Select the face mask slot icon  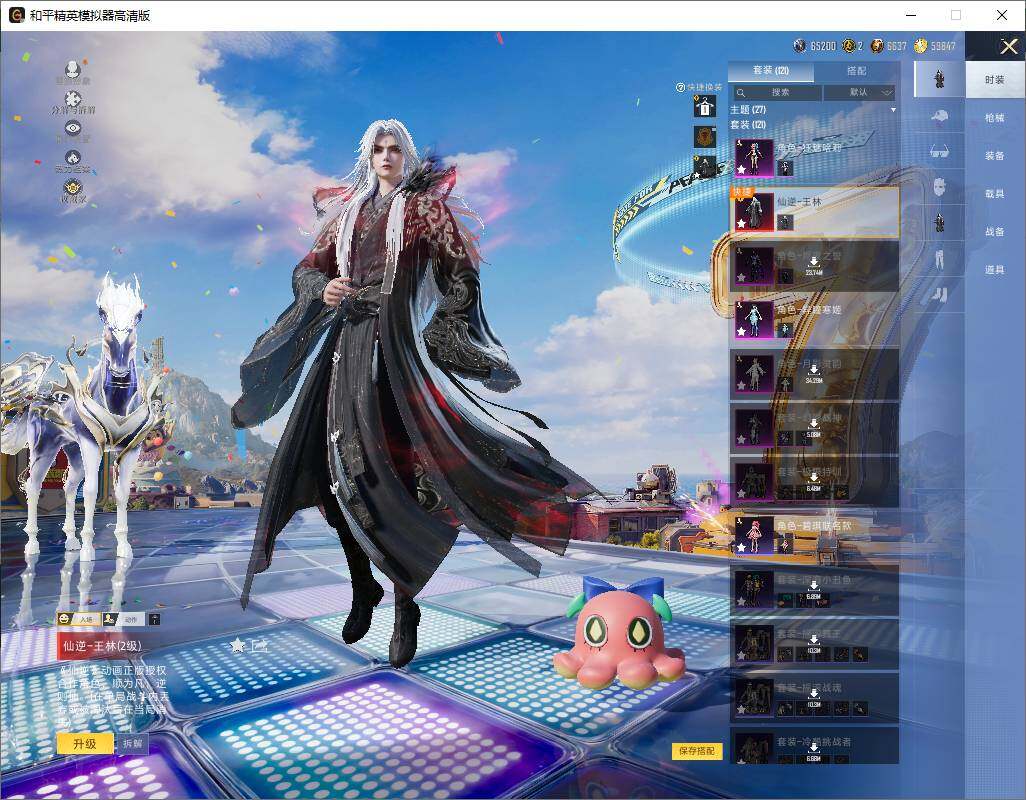[x=940, y=187]
